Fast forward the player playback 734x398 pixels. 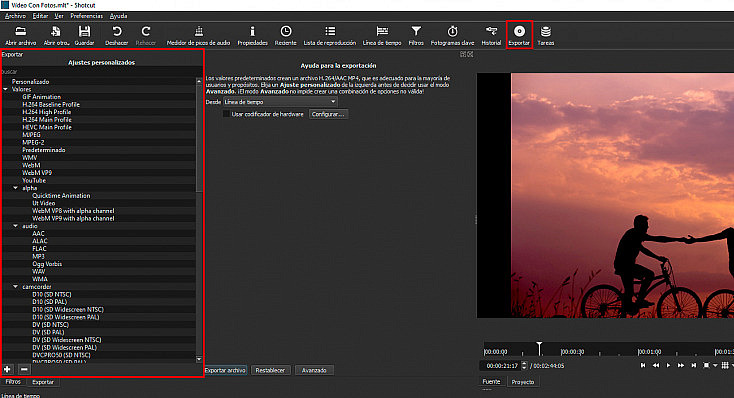point(681,365)
